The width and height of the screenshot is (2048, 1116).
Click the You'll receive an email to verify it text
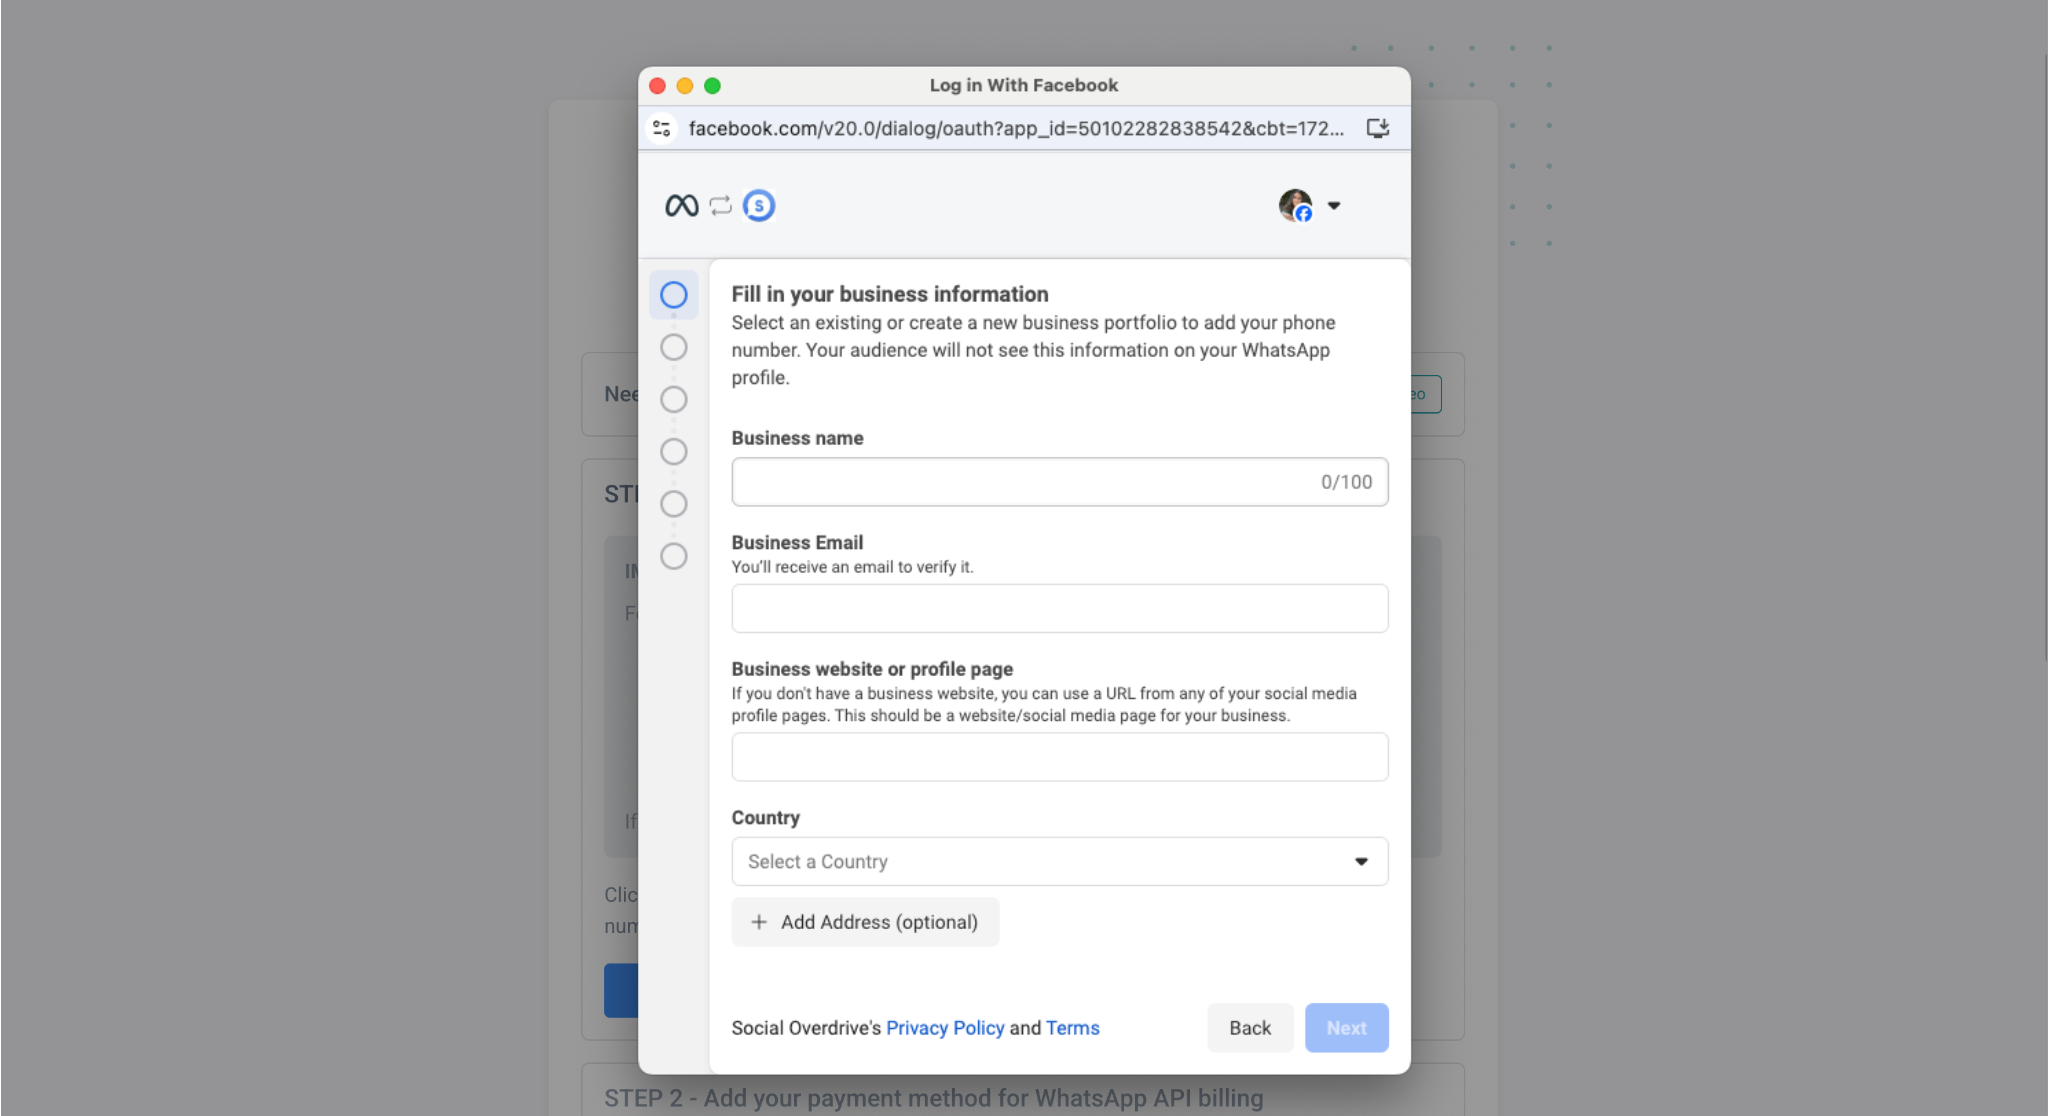(x=852, y=567)
